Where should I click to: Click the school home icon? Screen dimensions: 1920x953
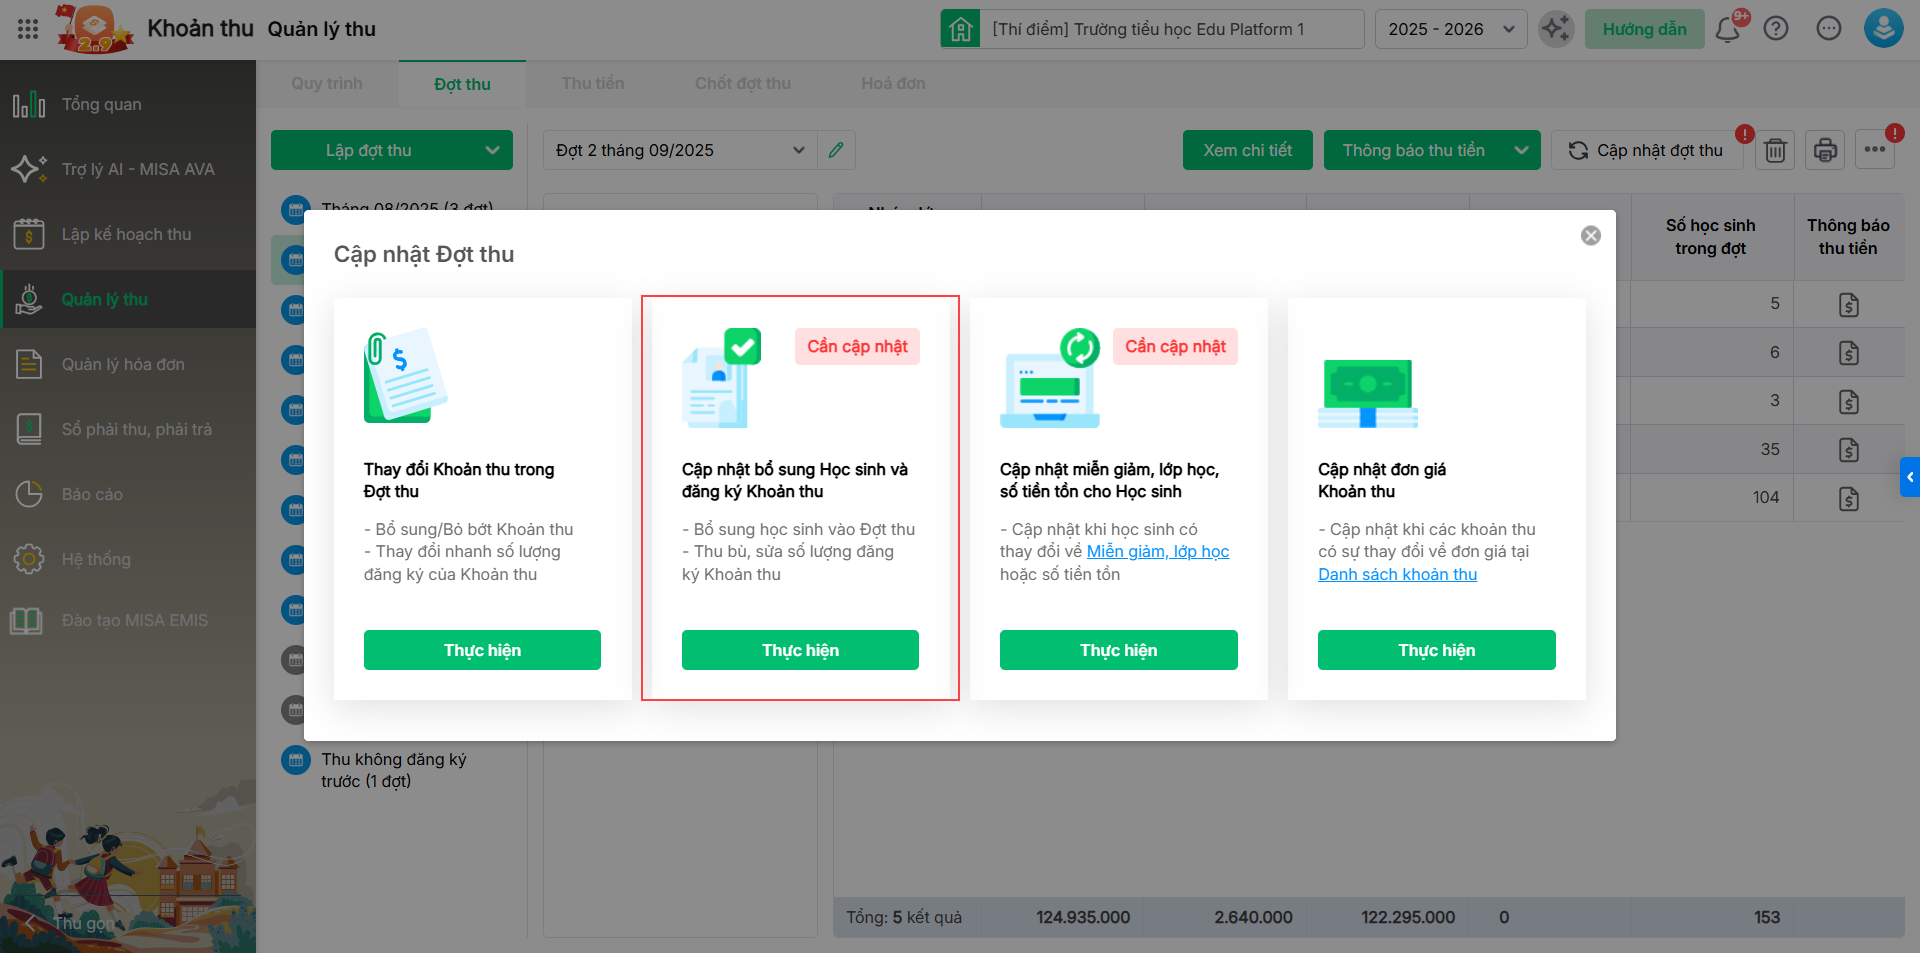[960, 29]
